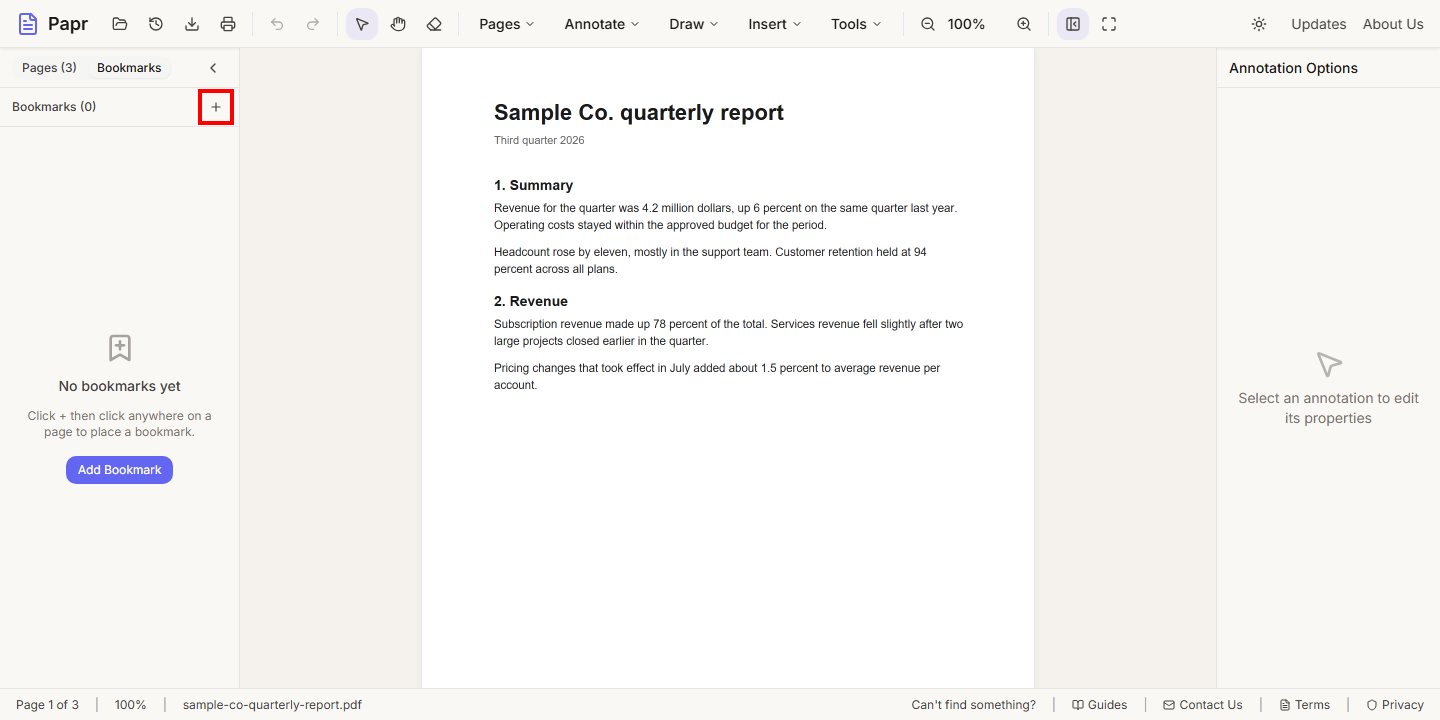The width and height of the screenshot is (1440, 720).
Task: Open the Insert menu
Action: [774, 24]
